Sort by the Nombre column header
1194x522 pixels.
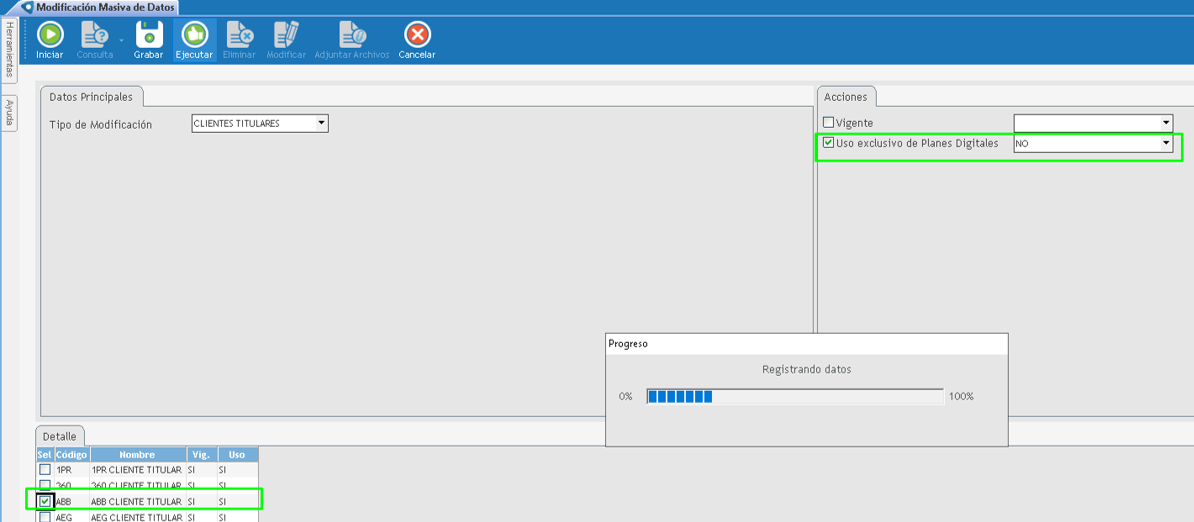[137, 454]
